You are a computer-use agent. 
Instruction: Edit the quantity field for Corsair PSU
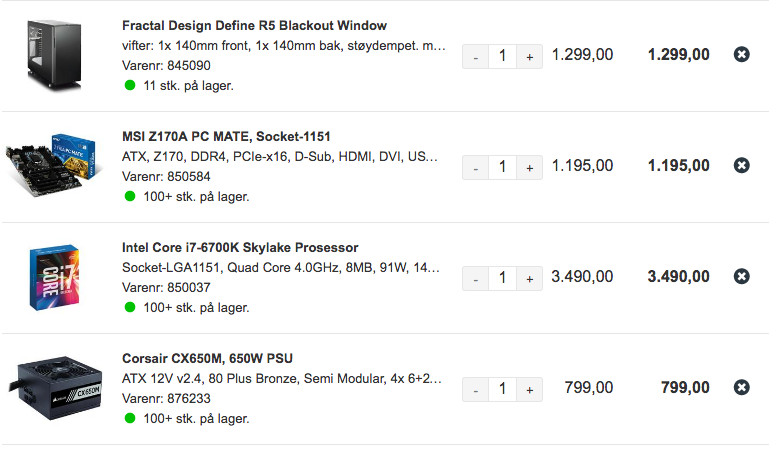[x=502, y=390]
